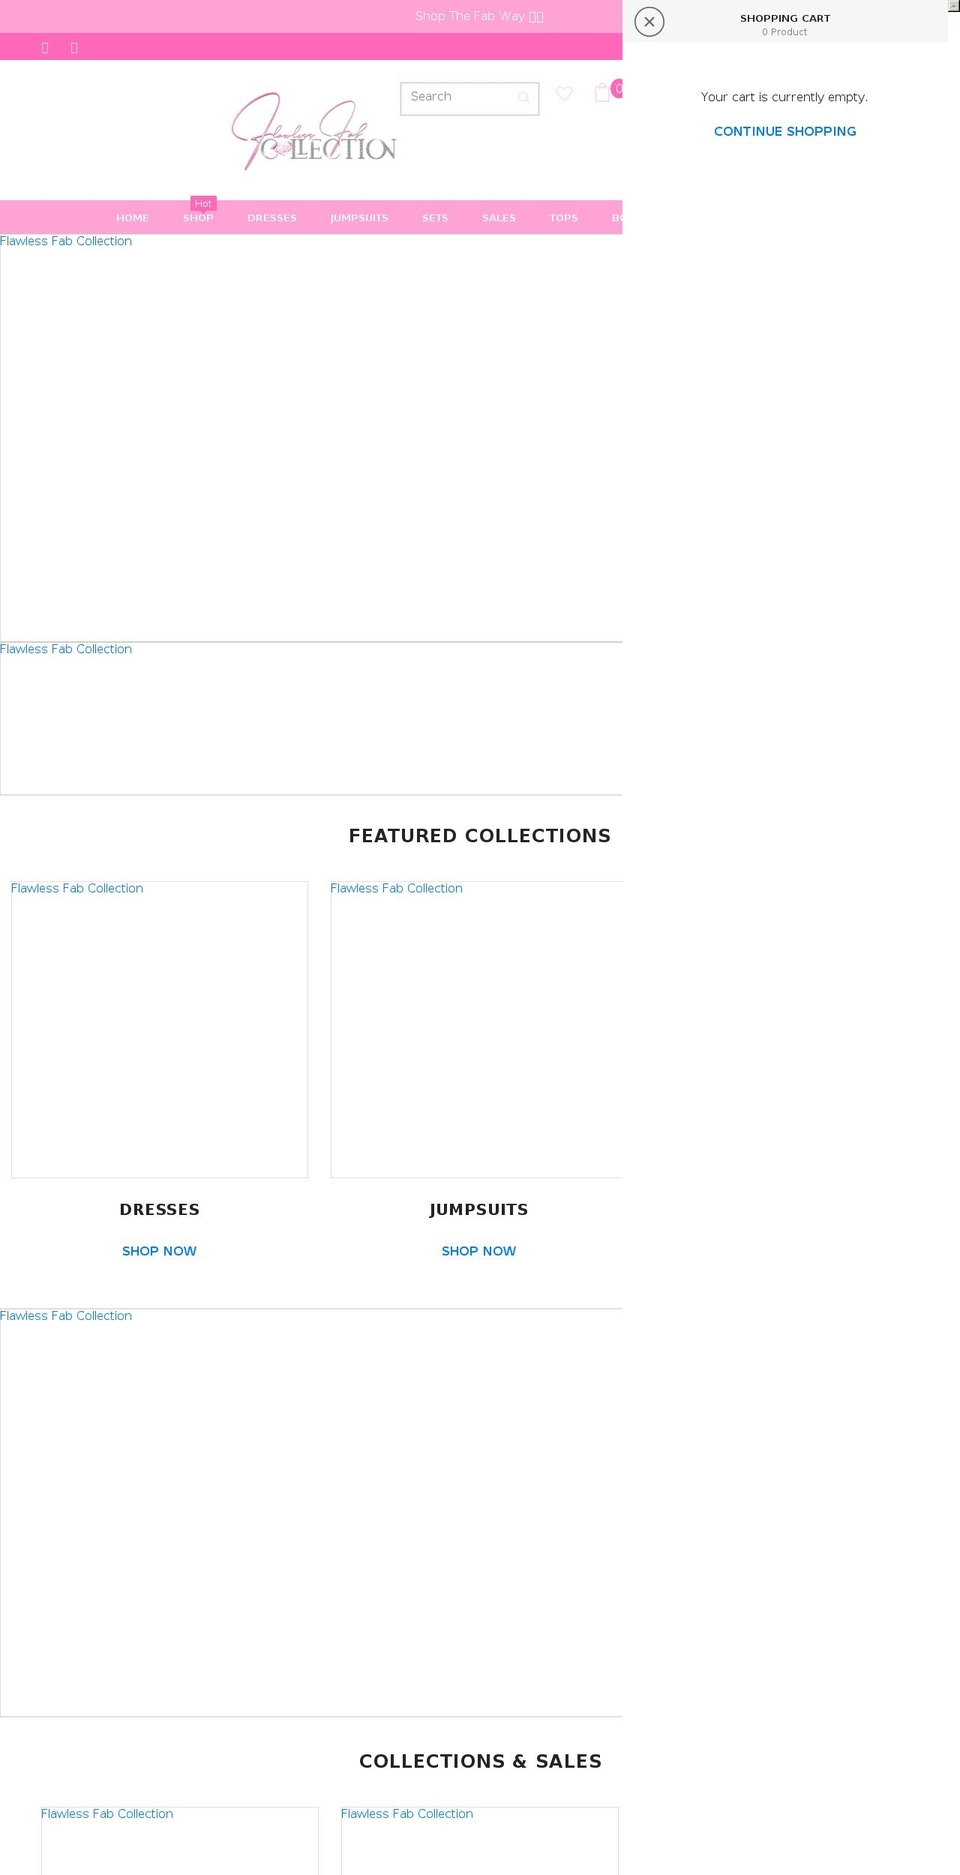The width and height of the screenshot is (960, 1875).
Task: Open the HOME menu item
Action: pos(132,218)
